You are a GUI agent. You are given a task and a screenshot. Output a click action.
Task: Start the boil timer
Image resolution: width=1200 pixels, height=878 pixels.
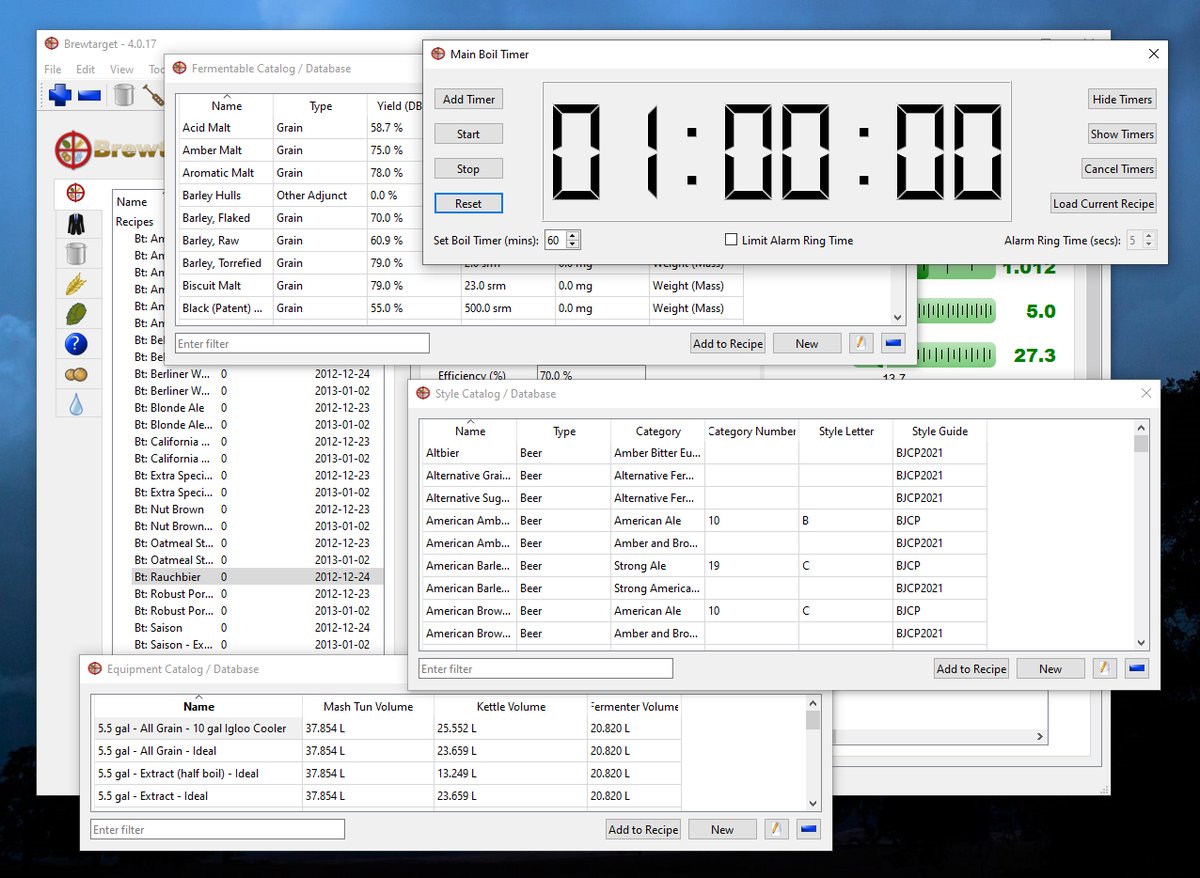(x=469, y=134)
